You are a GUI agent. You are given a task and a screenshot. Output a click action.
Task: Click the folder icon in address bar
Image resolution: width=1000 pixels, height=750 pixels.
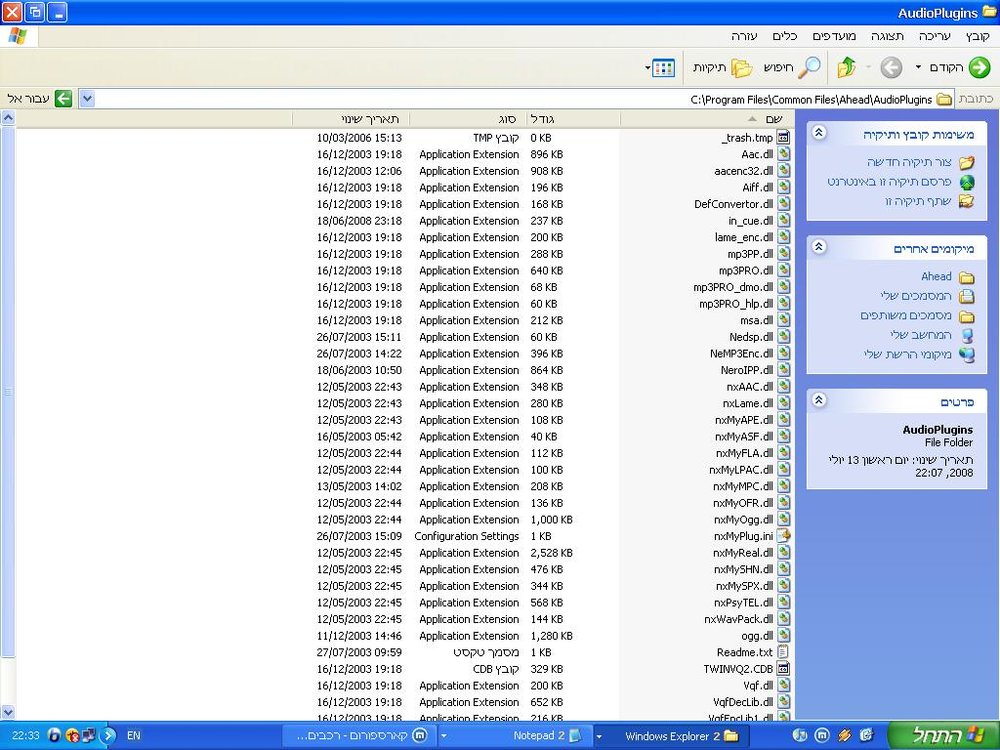(x=945, y=99)
